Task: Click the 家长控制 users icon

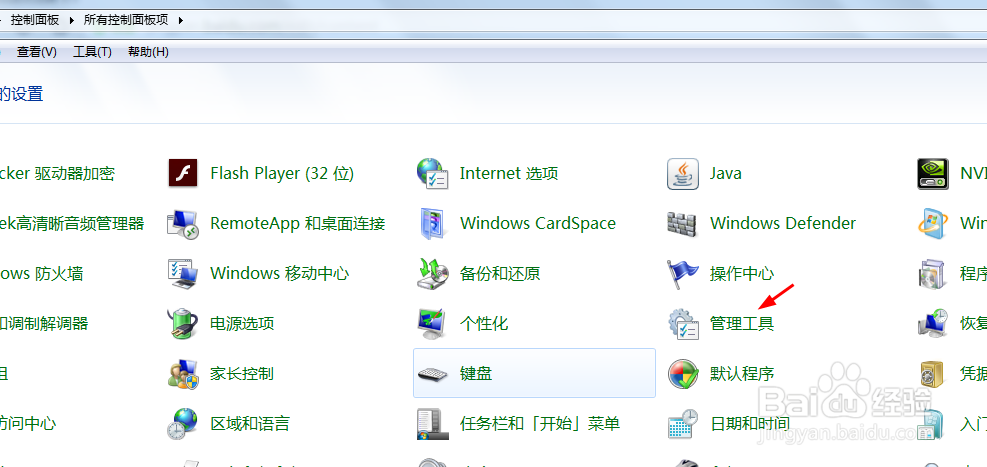Action: point(183,374)
